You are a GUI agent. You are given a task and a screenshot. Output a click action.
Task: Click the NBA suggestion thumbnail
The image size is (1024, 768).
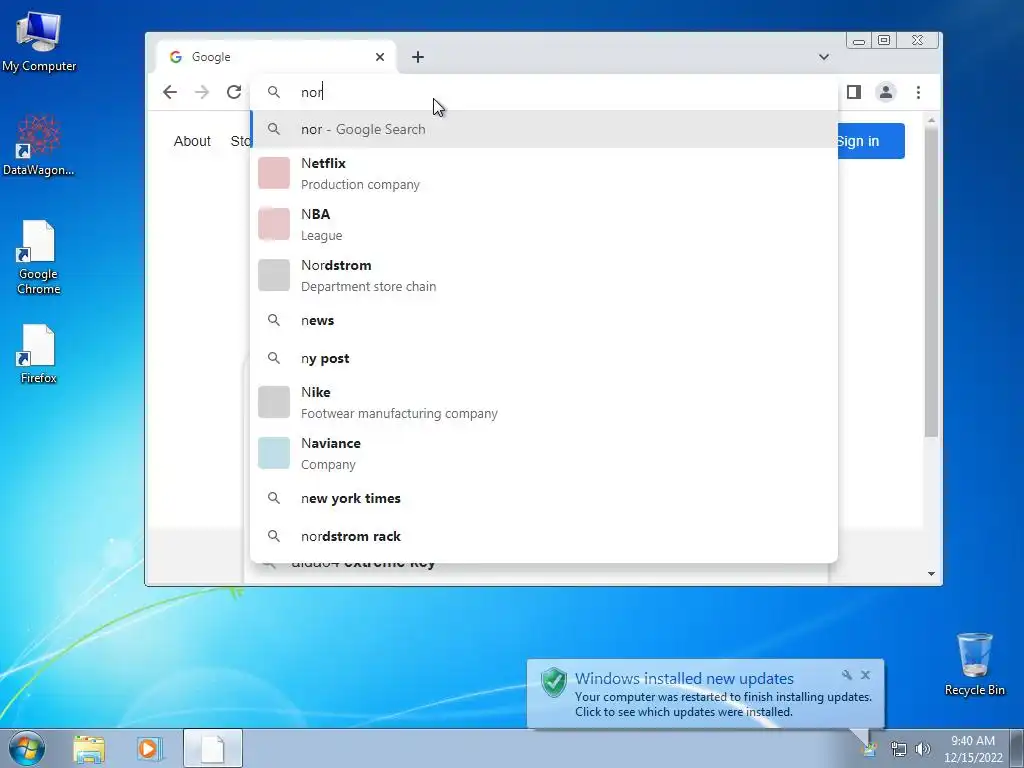click(x=274, y=224)
